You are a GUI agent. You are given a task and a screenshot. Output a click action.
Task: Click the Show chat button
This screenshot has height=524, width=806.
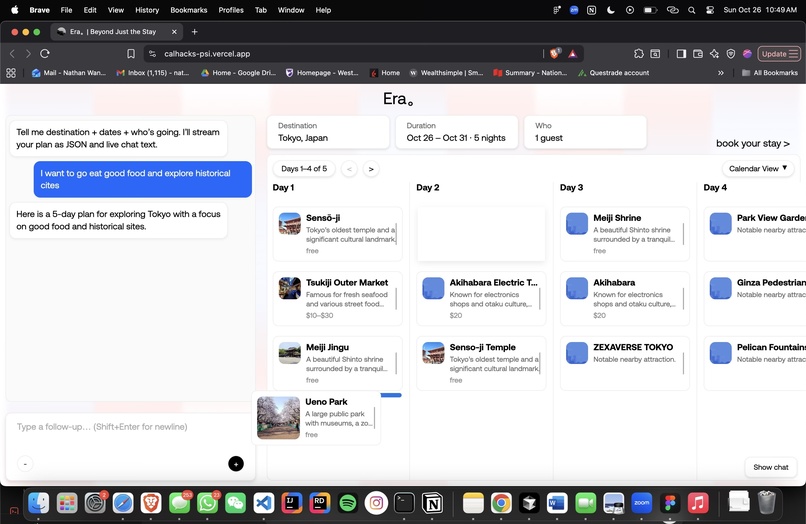[771, 467]
